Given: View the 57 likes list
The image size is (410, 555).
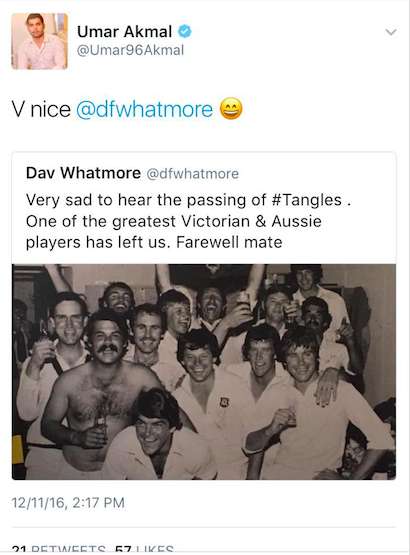Looking at the screenshot, I should click(x=144, y=550).
